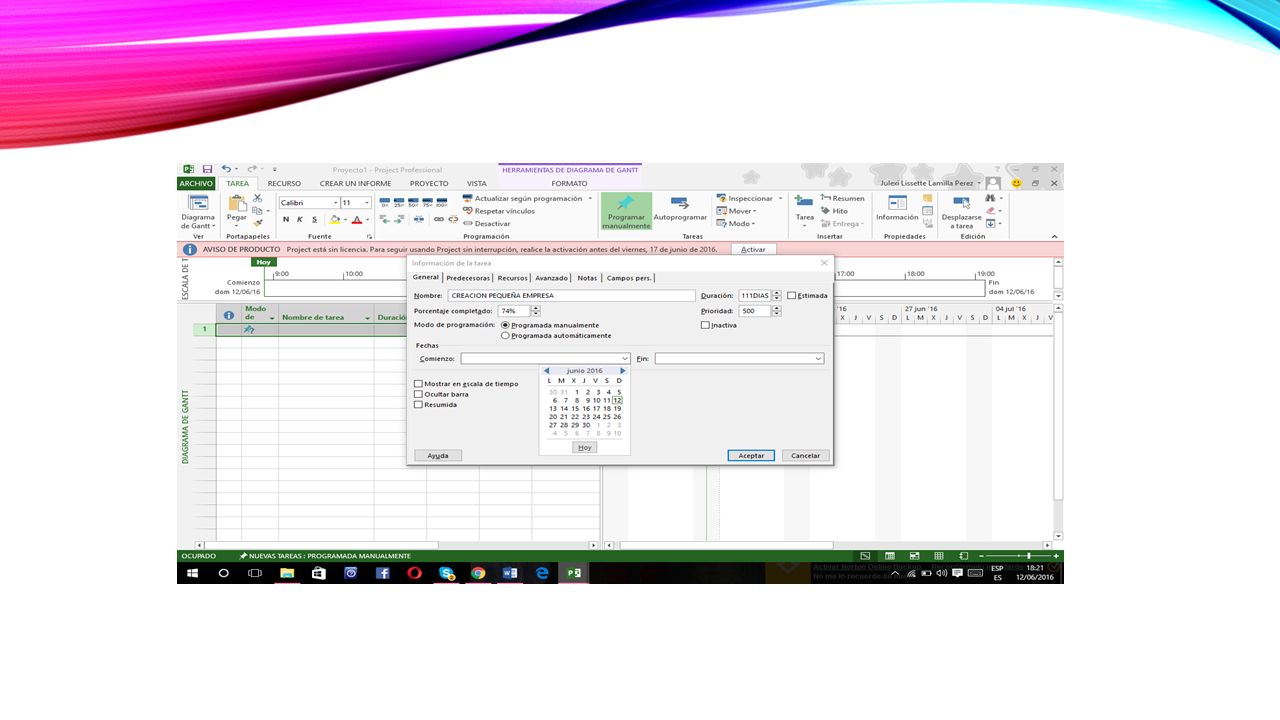The height and width of the screenshot is (720, 1280).
Task: Mark task 100% complete icon
Action: point(441,203)
